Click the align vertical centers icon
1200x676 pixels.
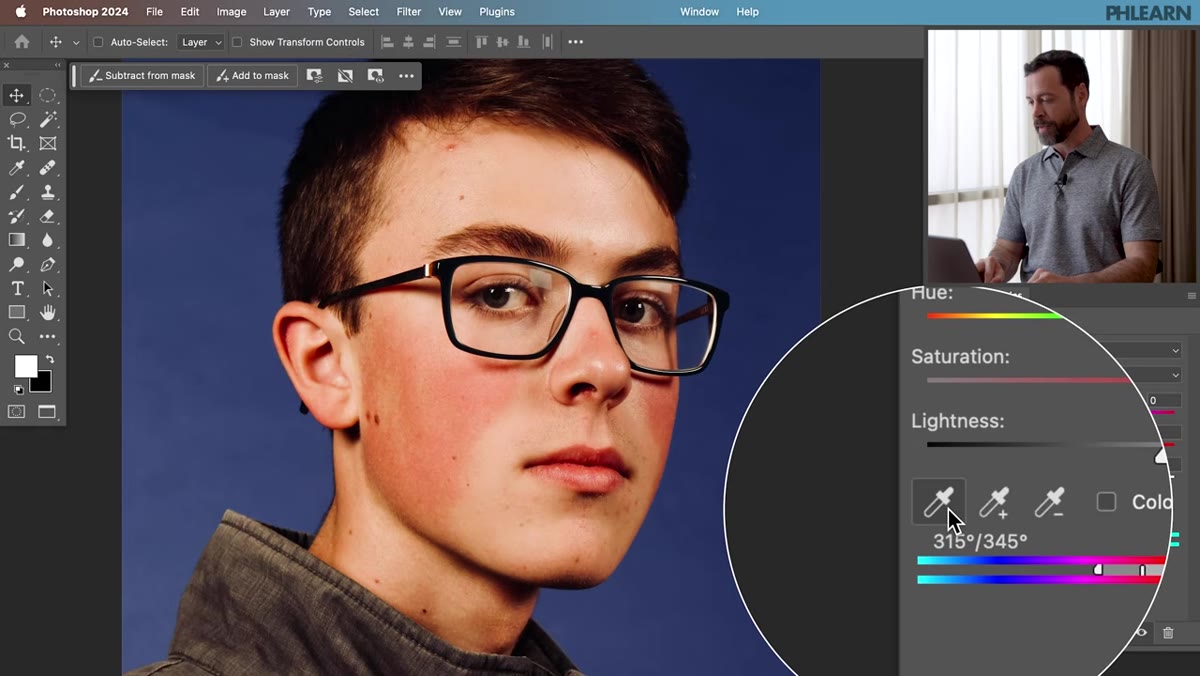502,42
